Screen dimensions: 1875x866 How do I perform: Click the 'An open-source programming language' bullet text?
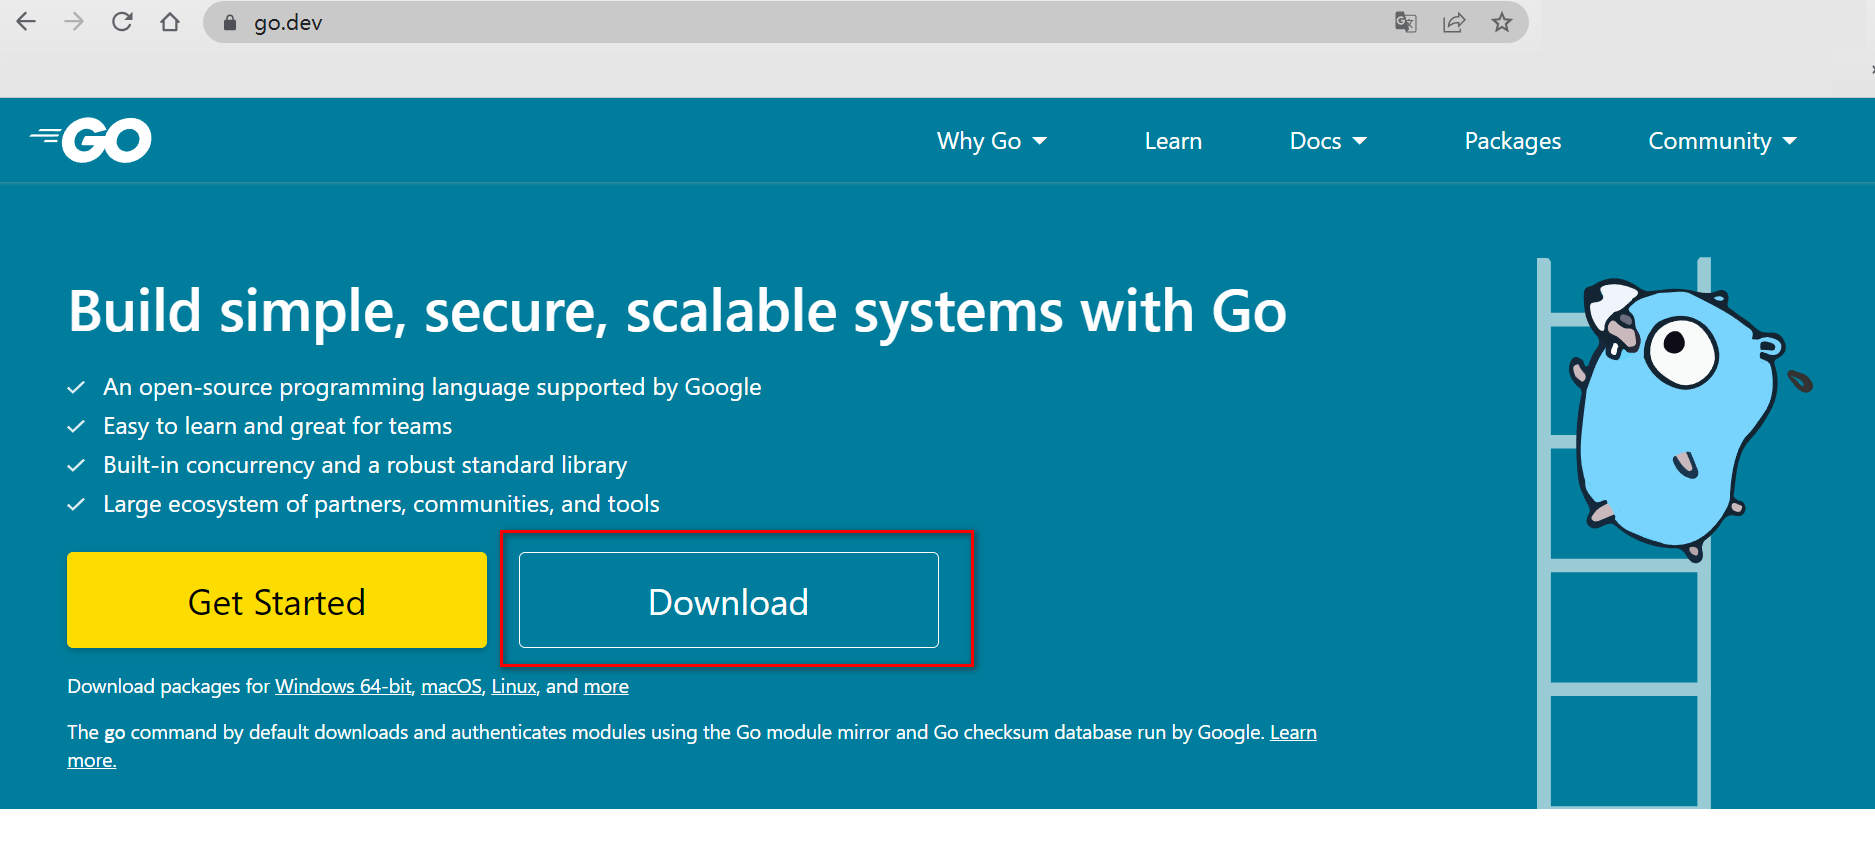tap(432, 387)
